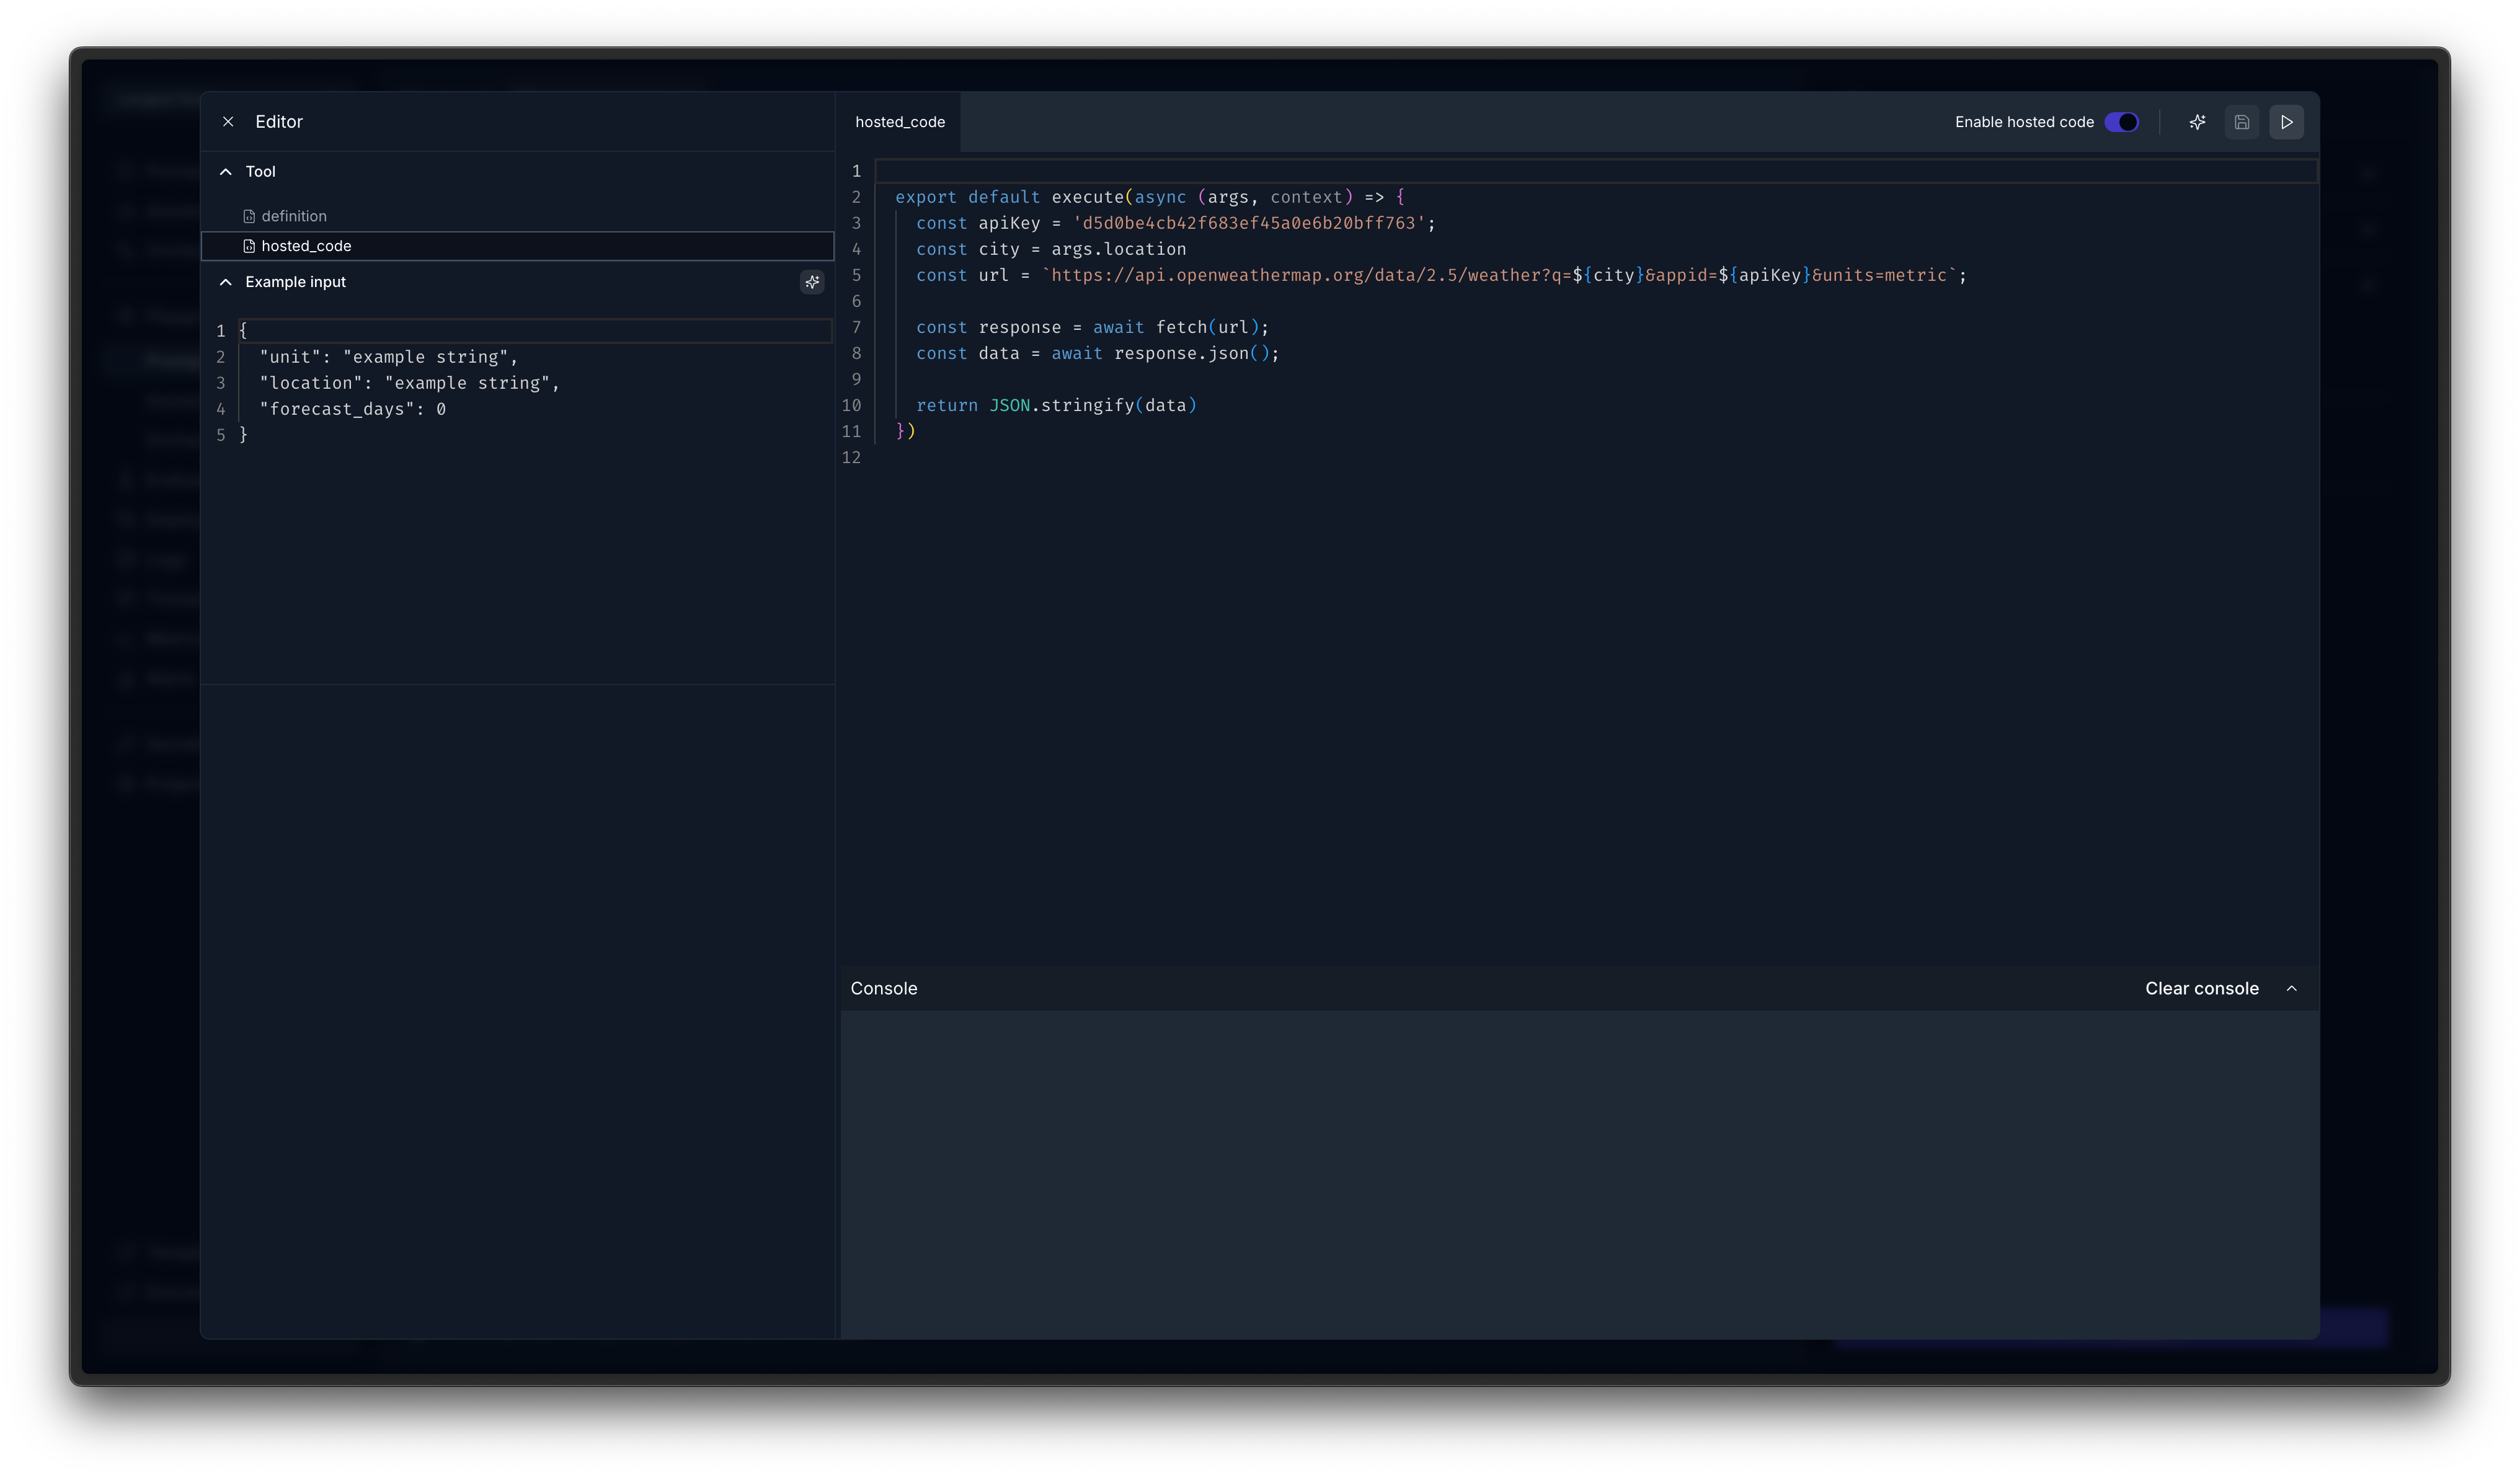
Task: Click the file icon next to definition
Action: click(249, 215)
